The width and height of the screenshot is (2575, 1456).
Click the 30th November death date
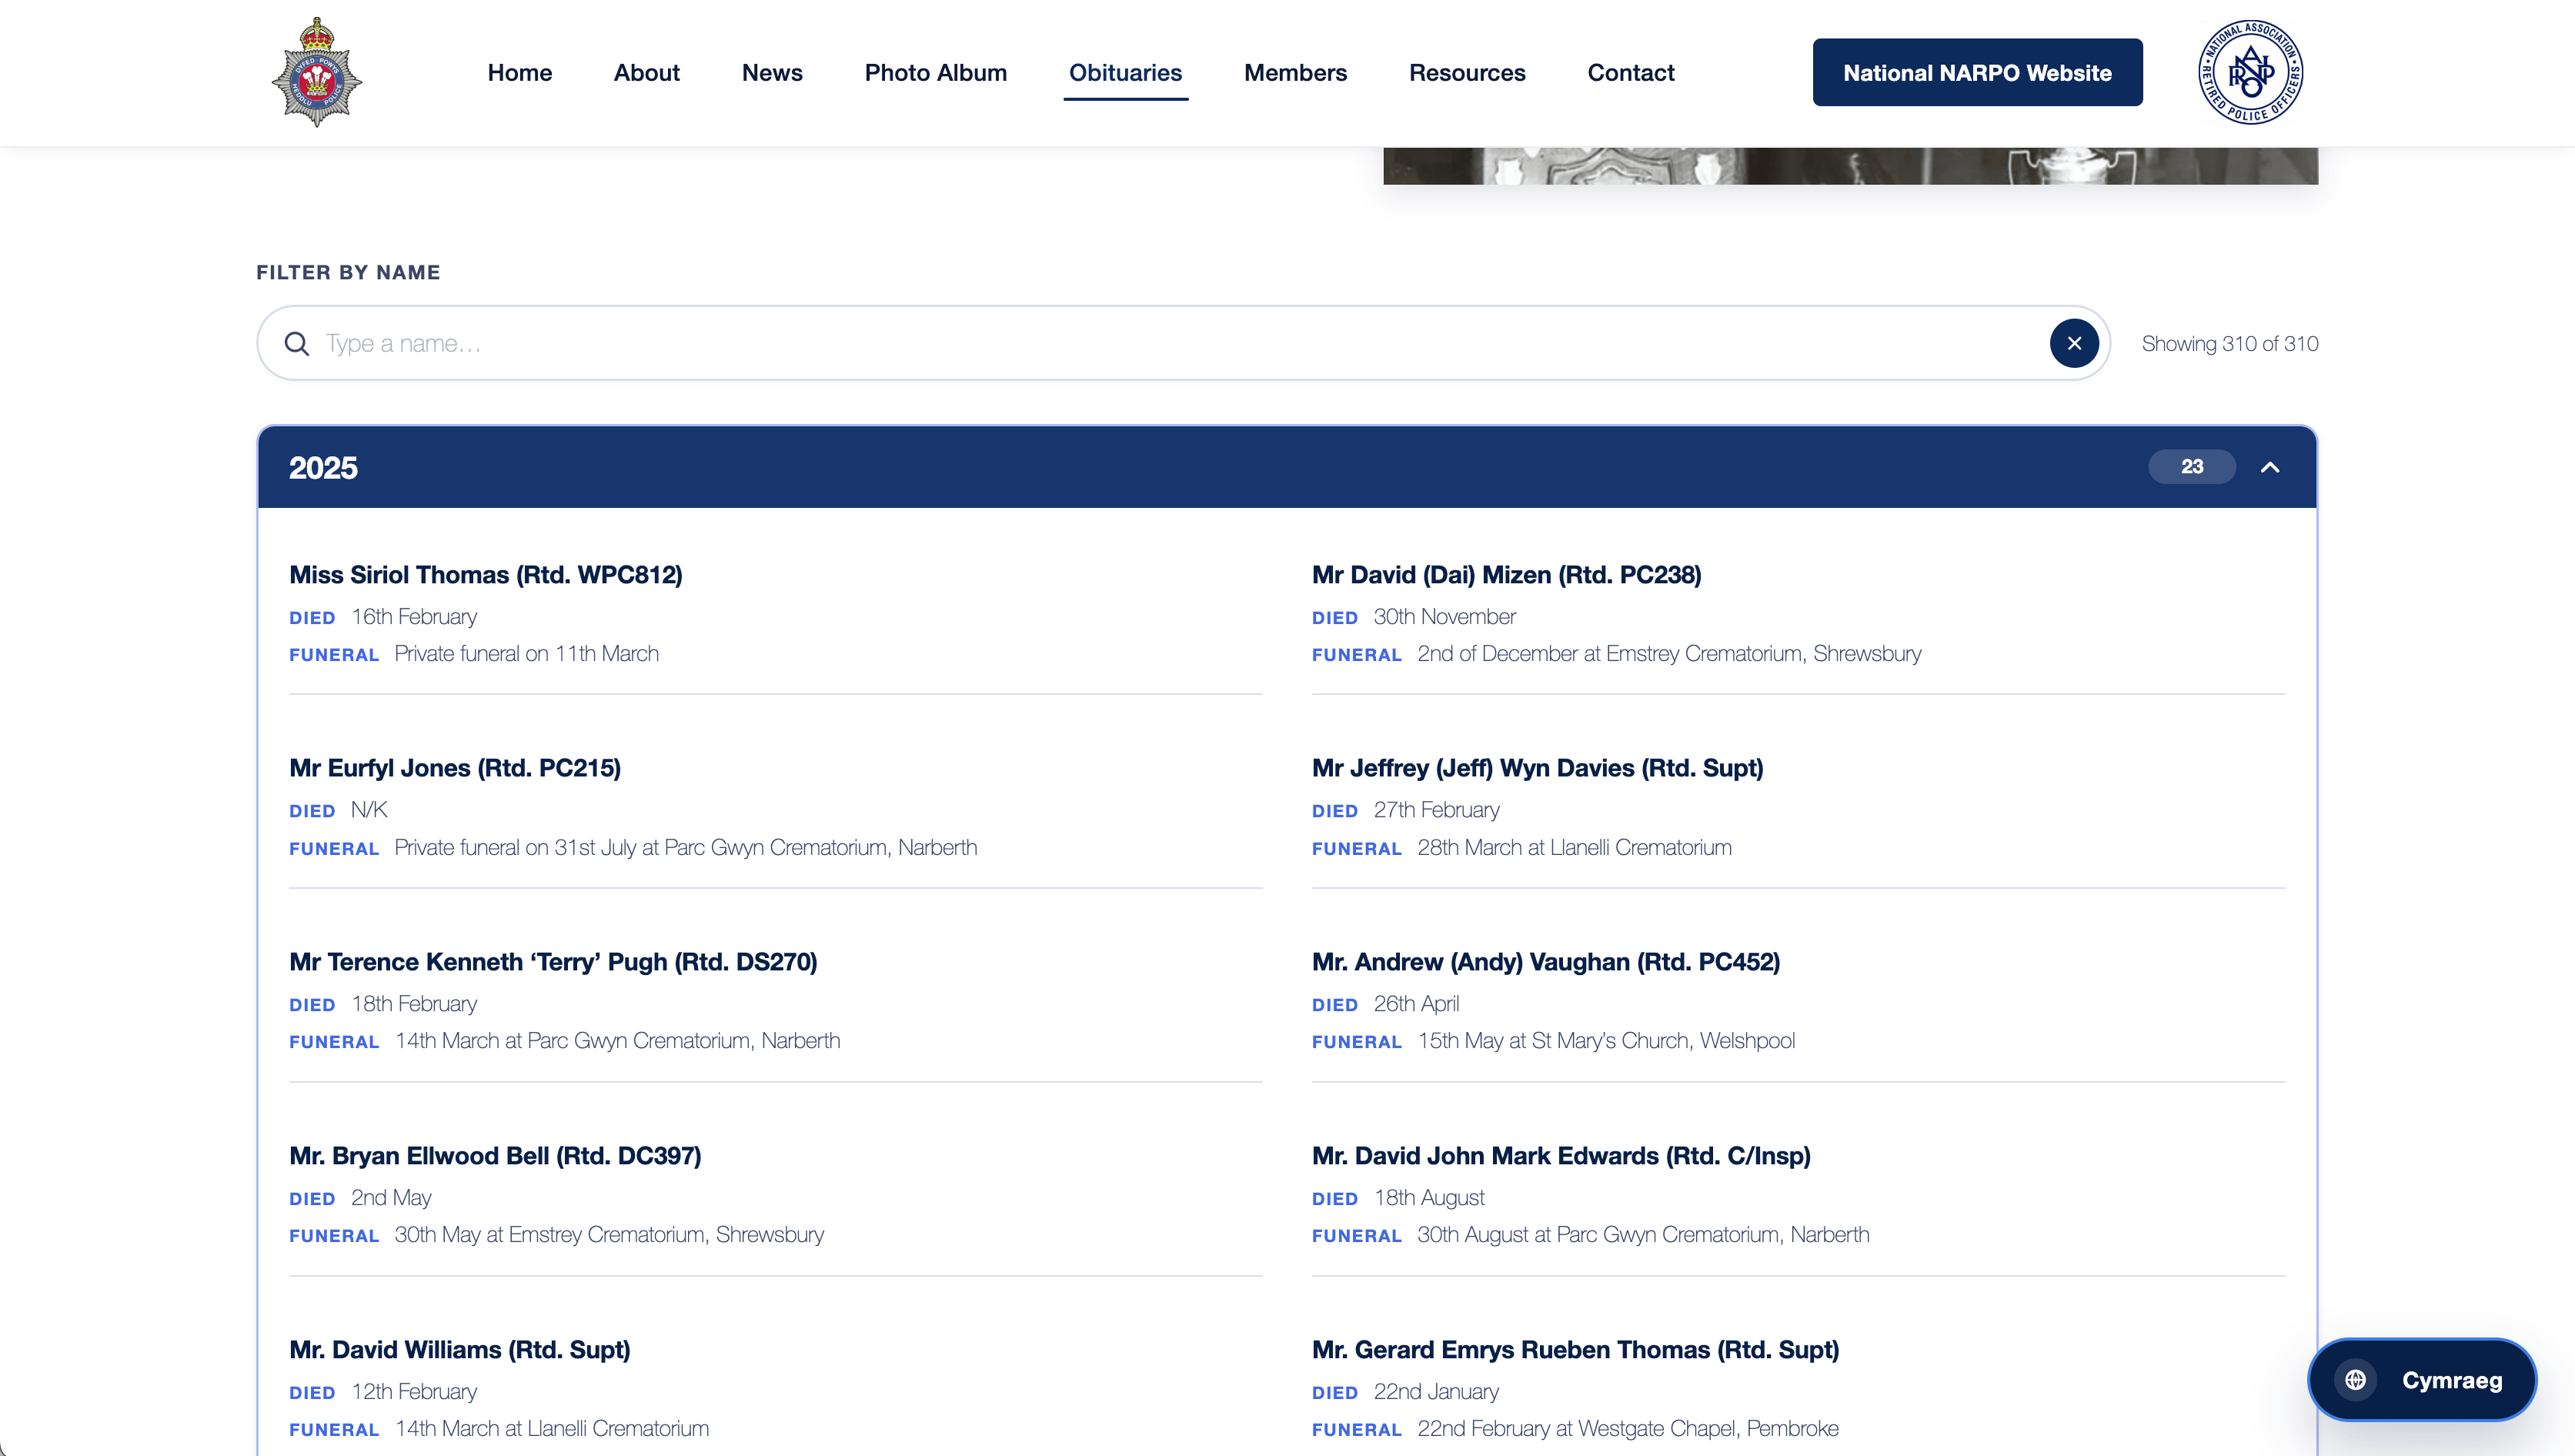point(1444,617)
